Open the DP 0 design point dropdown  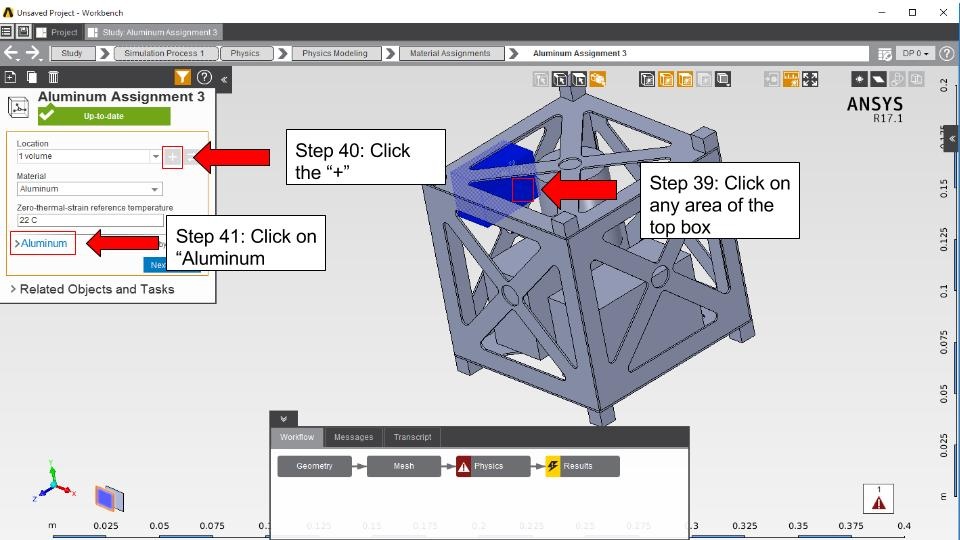[x=915, y=53]
